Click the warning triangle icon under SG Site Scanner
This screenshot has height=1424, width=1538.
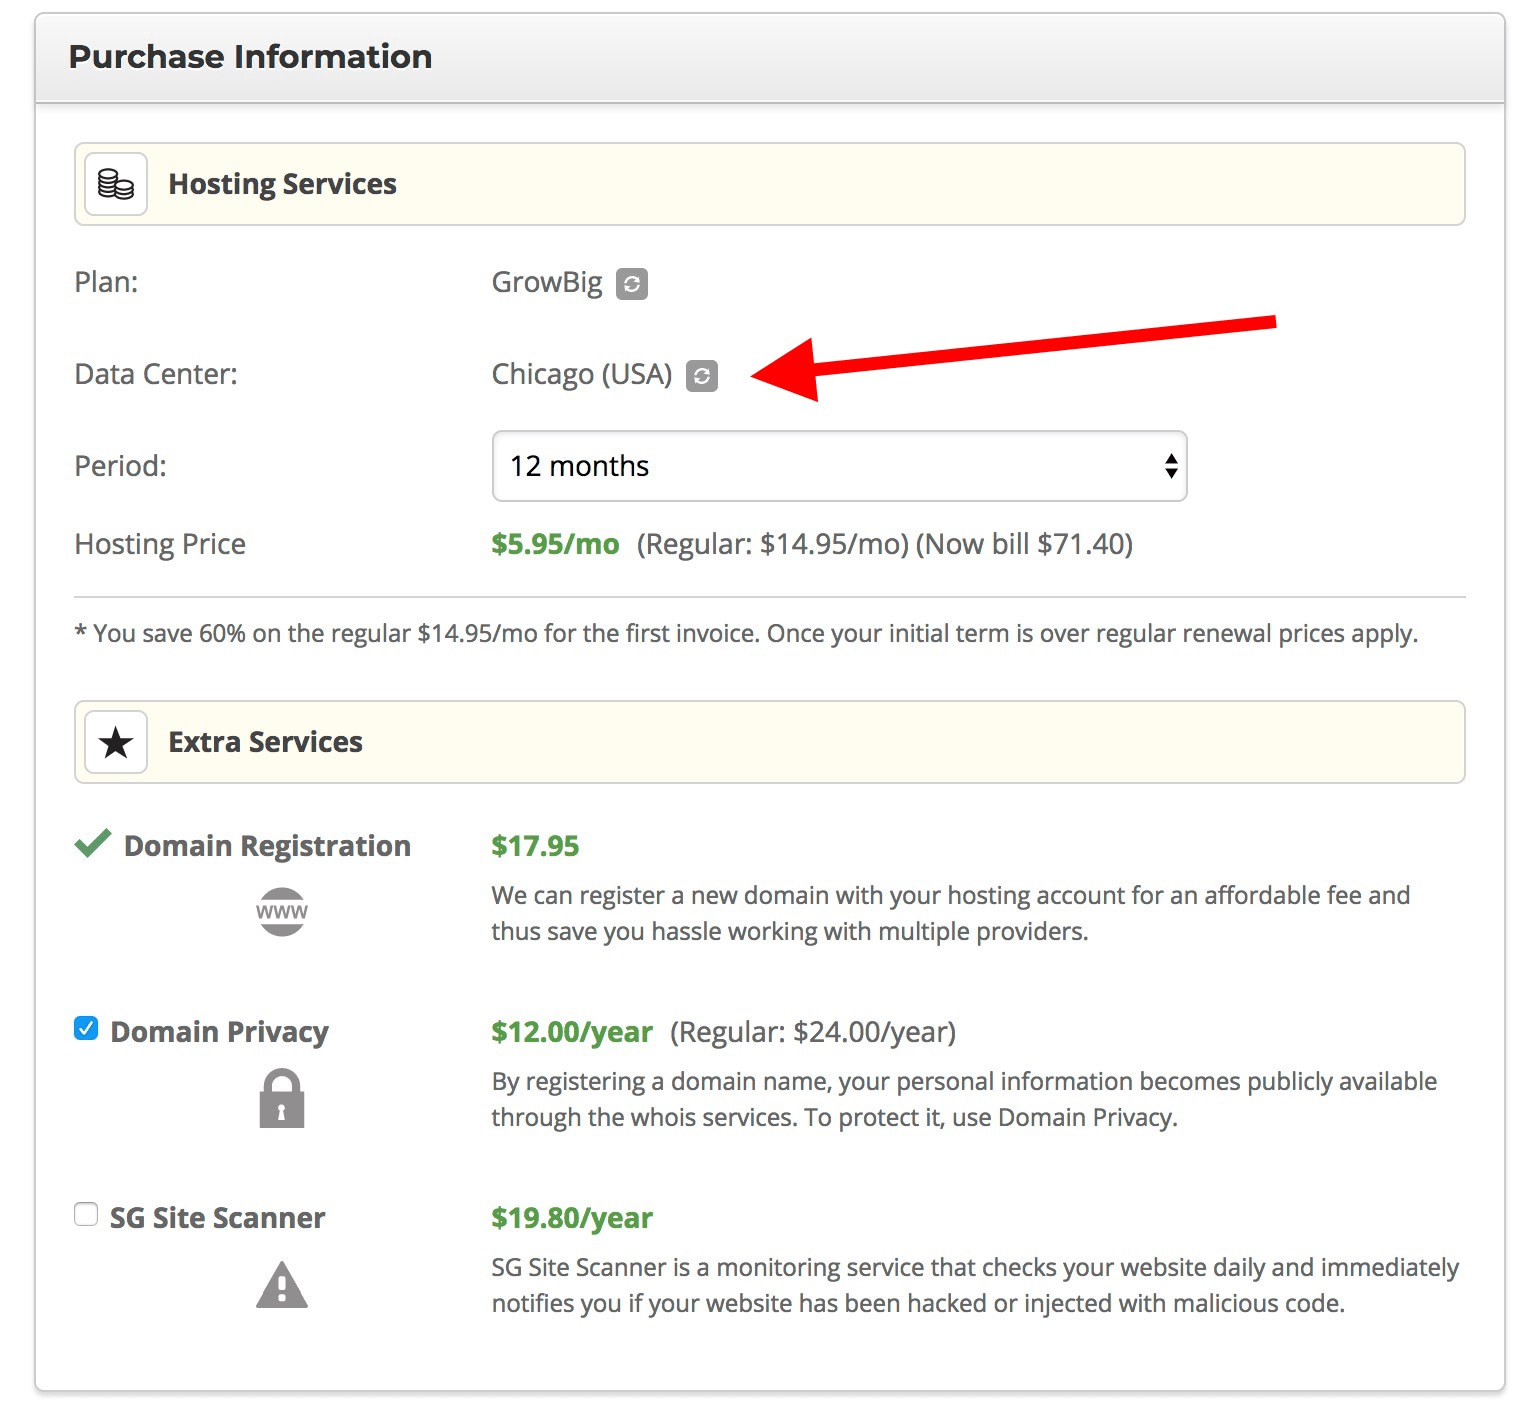[x=282, y=1284]
